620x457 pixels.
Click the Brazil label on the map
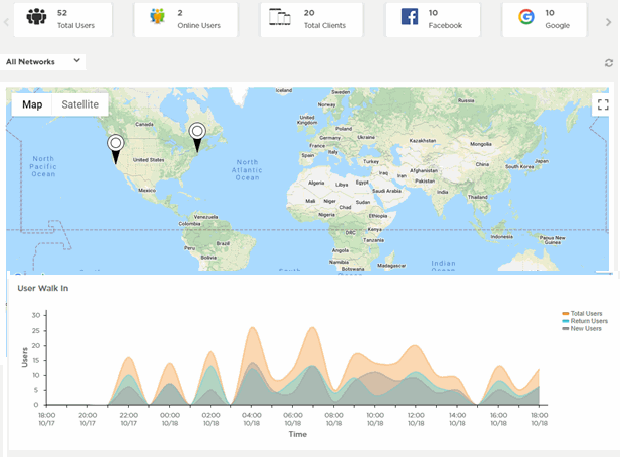point(223,243)
